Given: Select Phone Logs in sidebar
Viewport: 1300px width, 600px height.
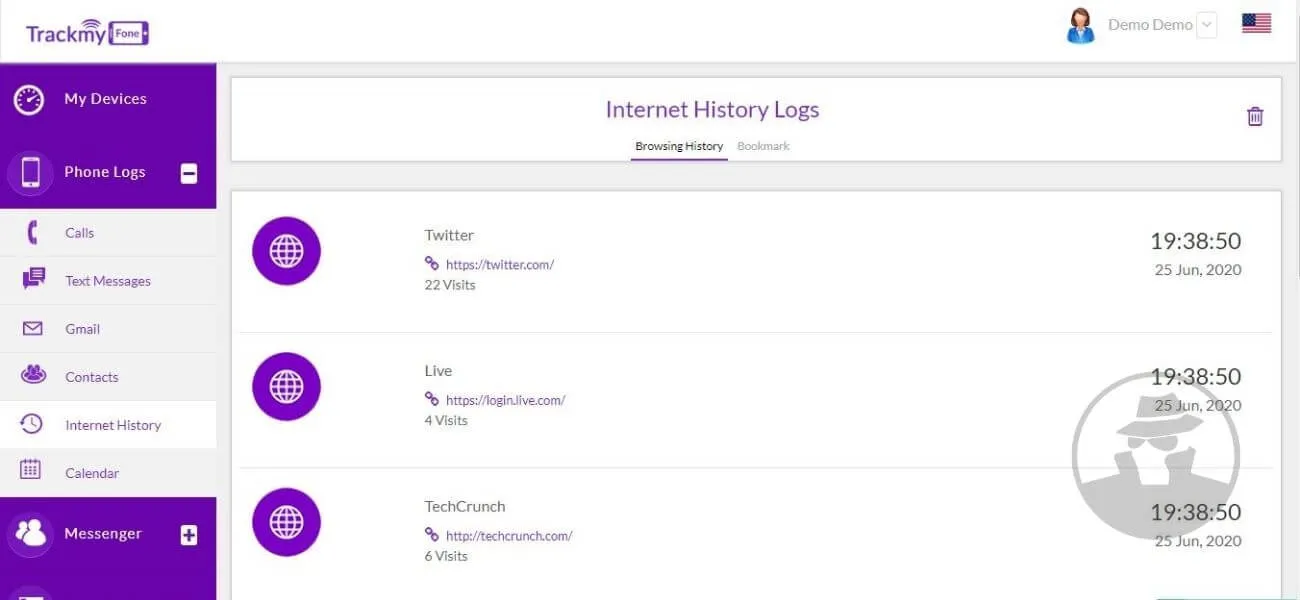Looking at the screenshot, I should click(x=105, y=172).
